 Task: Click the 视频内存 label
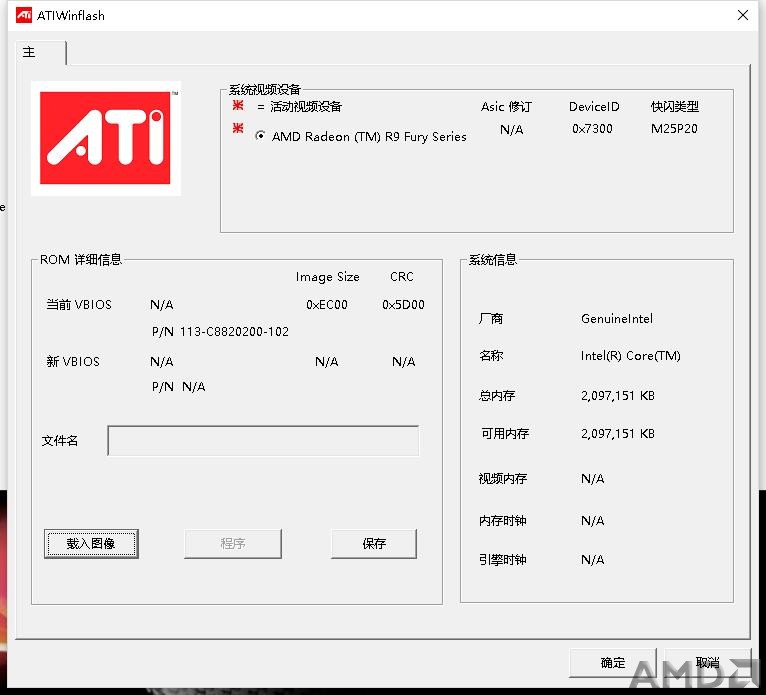coord(503,479)
